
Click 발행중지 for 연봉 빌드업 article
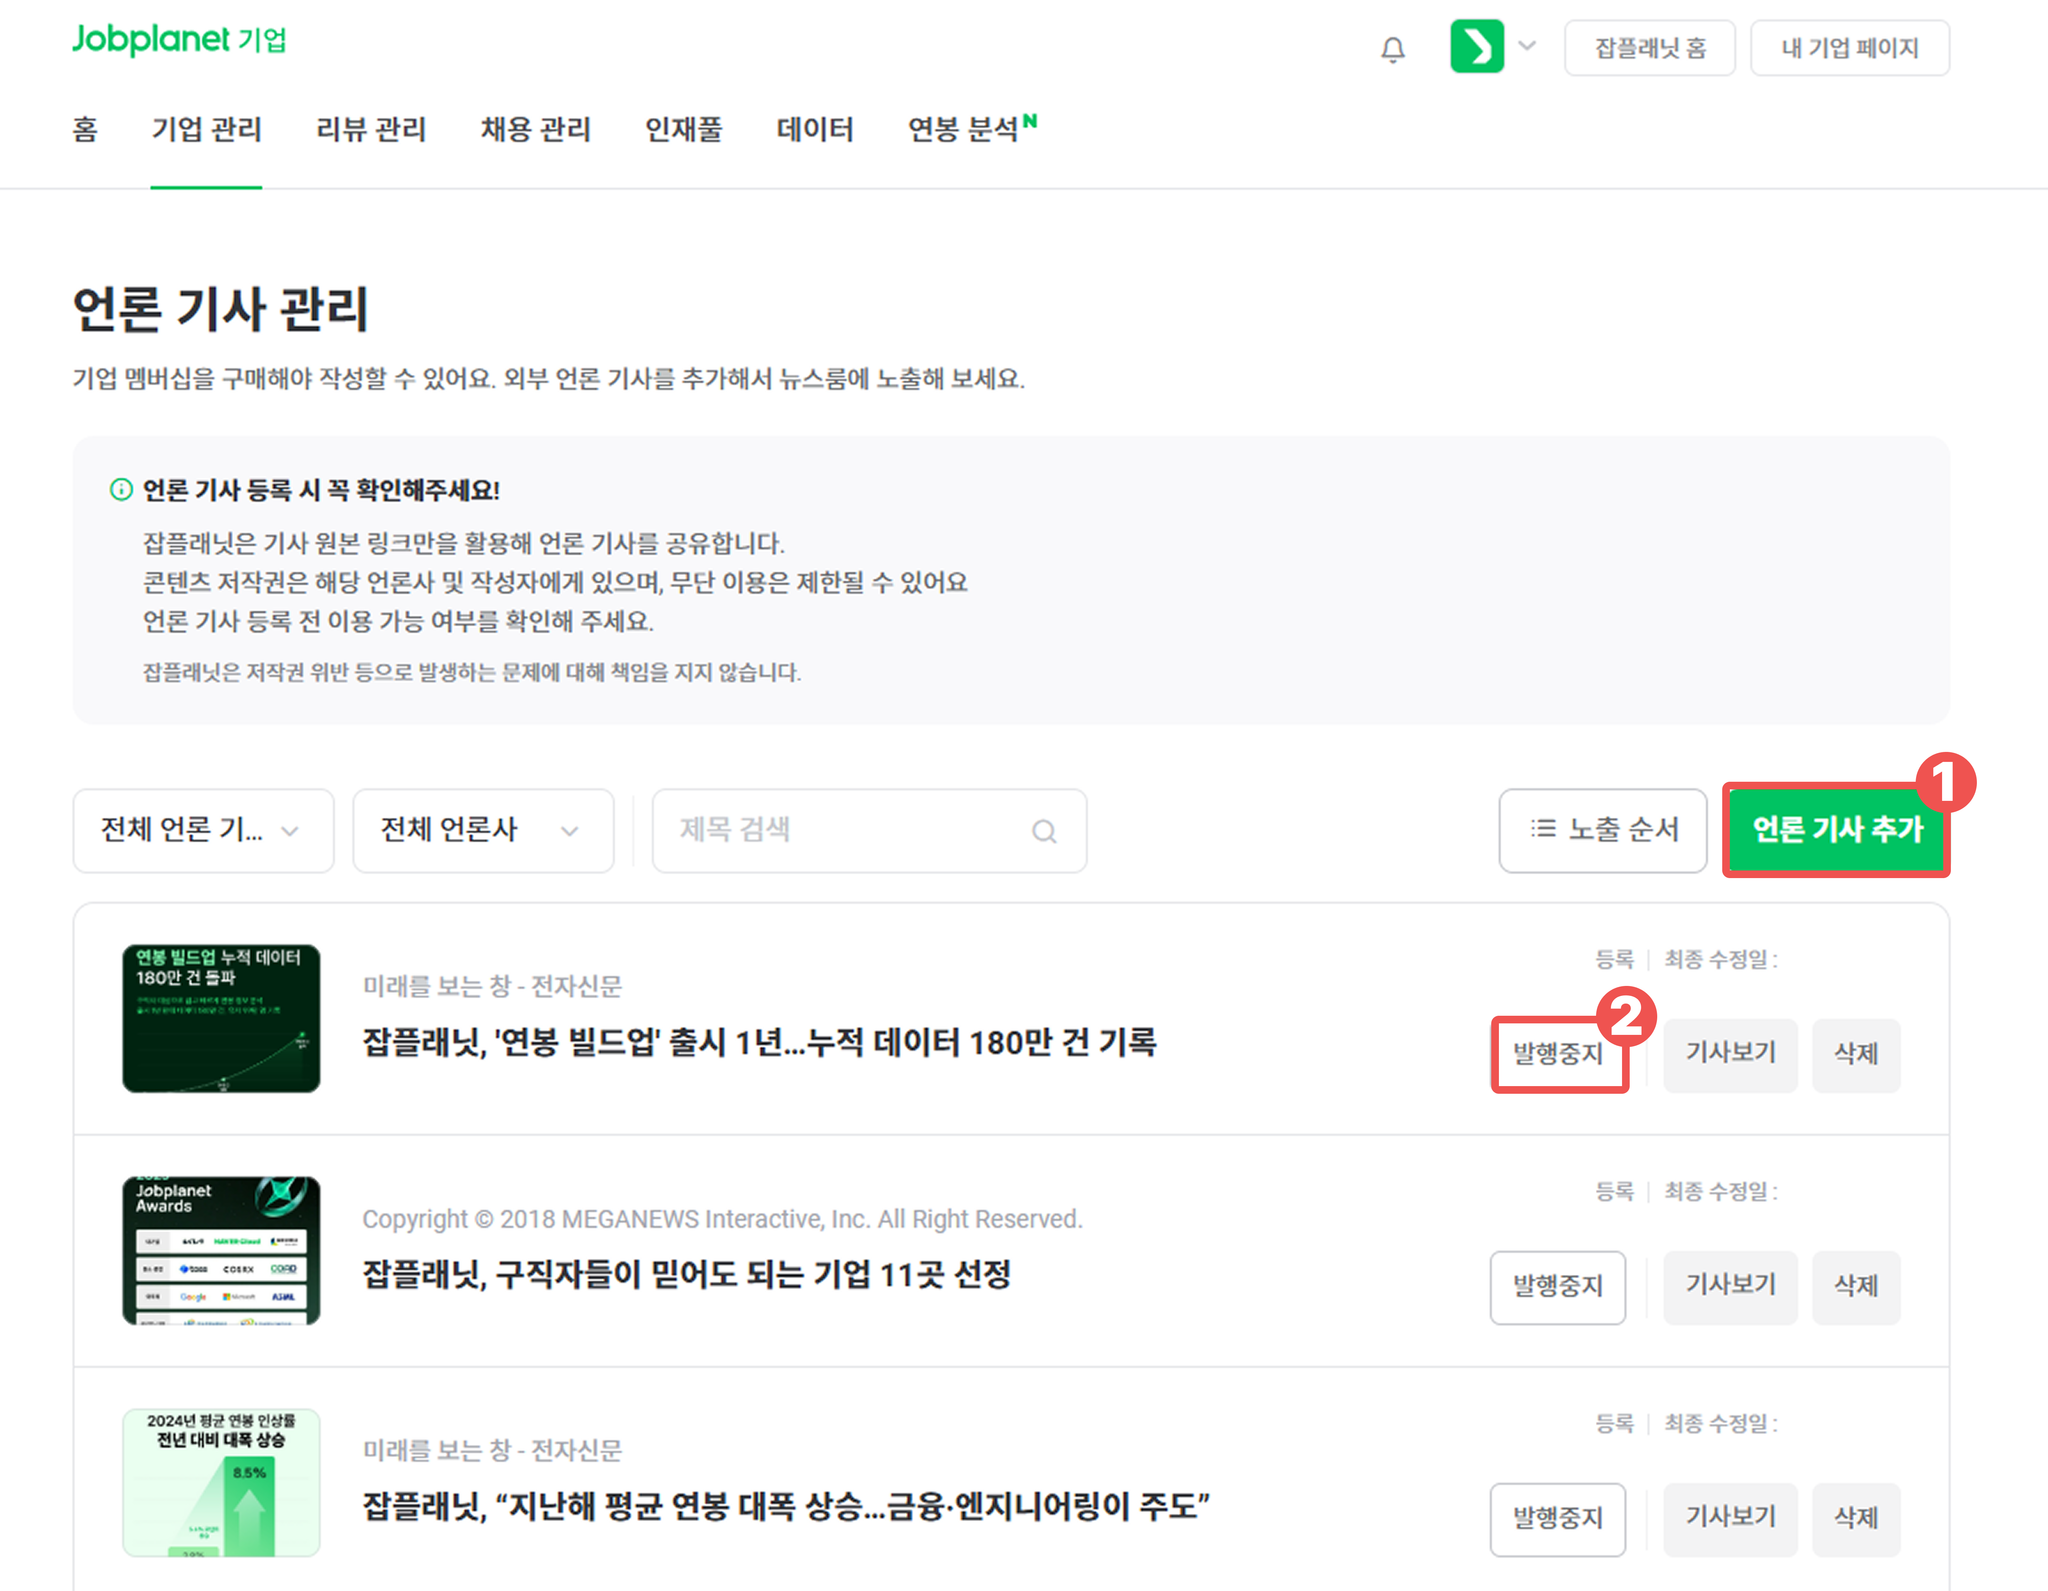(1558, 1055)
